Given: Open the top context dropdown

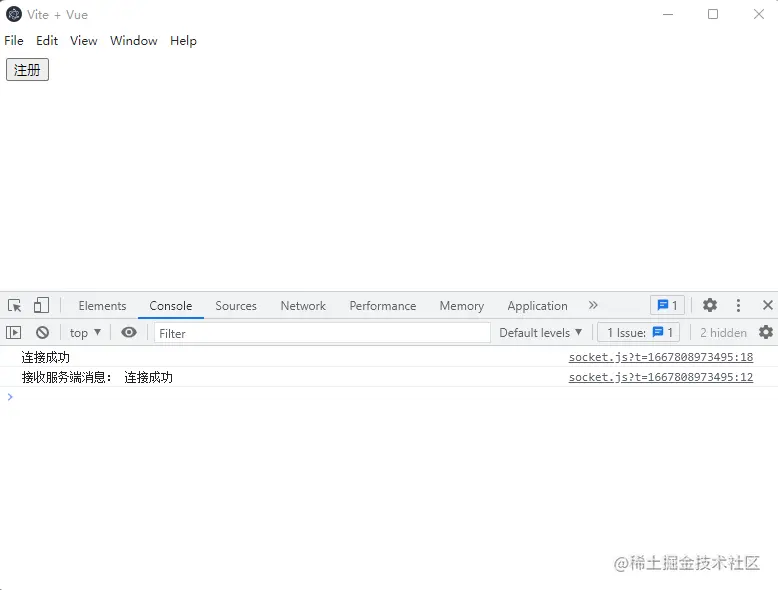Looking at the screenshot, I should tap(85, 332).
